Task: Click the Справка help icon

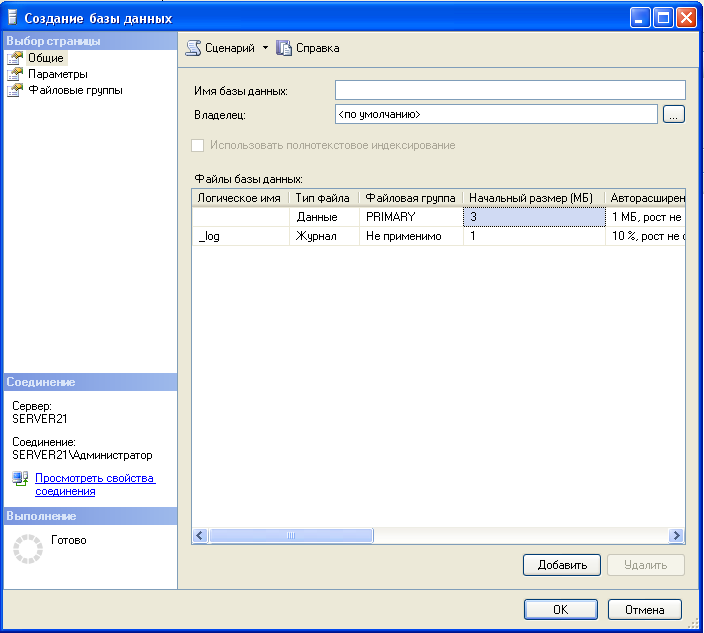Action: pos(283,48)
